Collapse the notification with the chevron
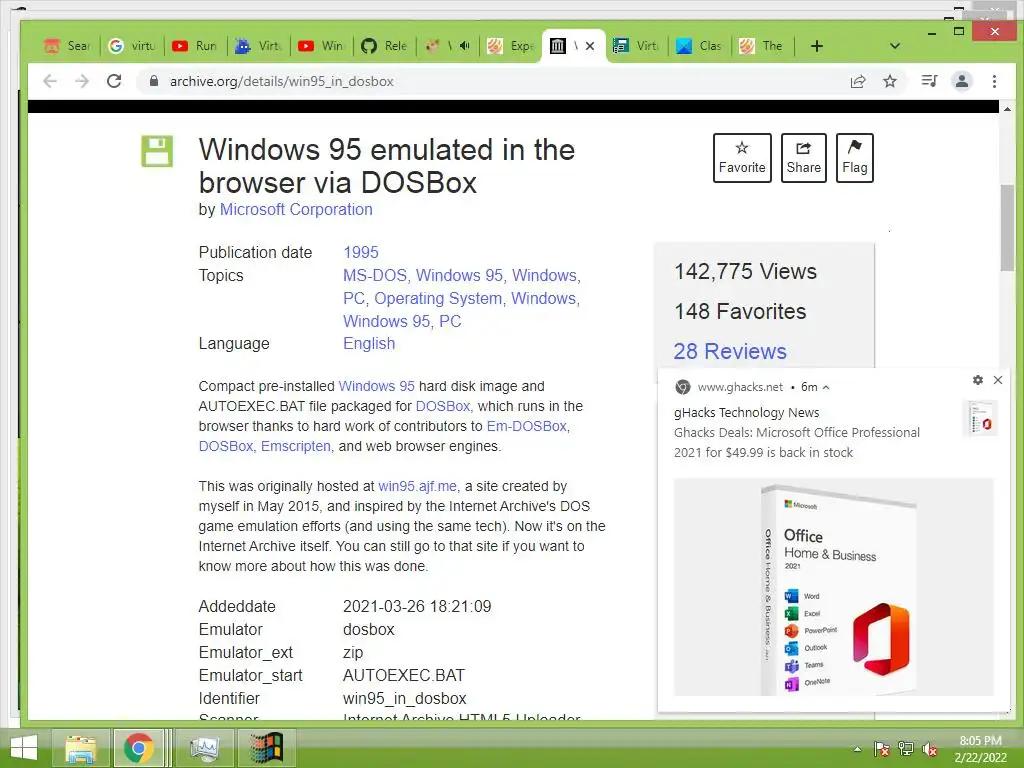This screenshot has height=768, width=1024. pos(826,387)
